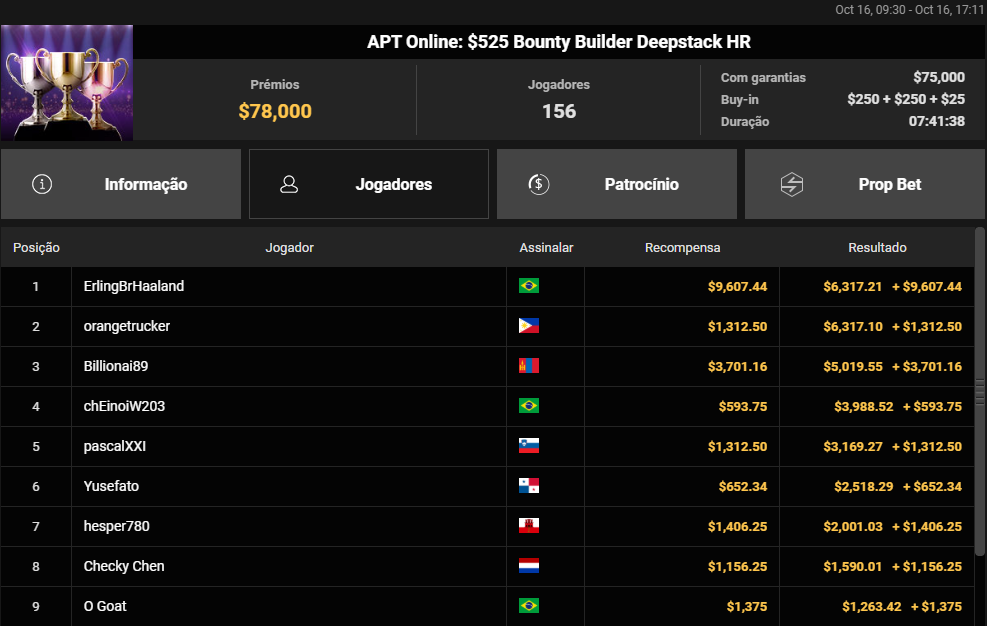Click the duration 07:41:38
This screenshot has height=626, width=987.
click(937, 121)
